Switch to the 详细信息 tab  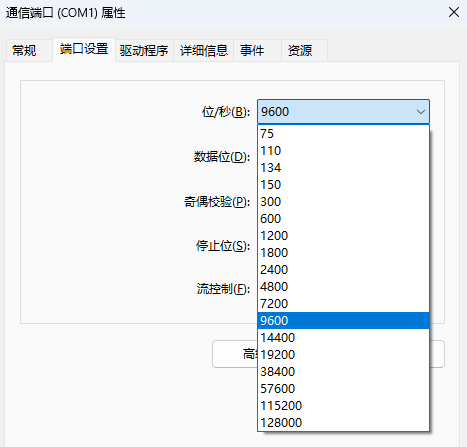pos(204,51)
